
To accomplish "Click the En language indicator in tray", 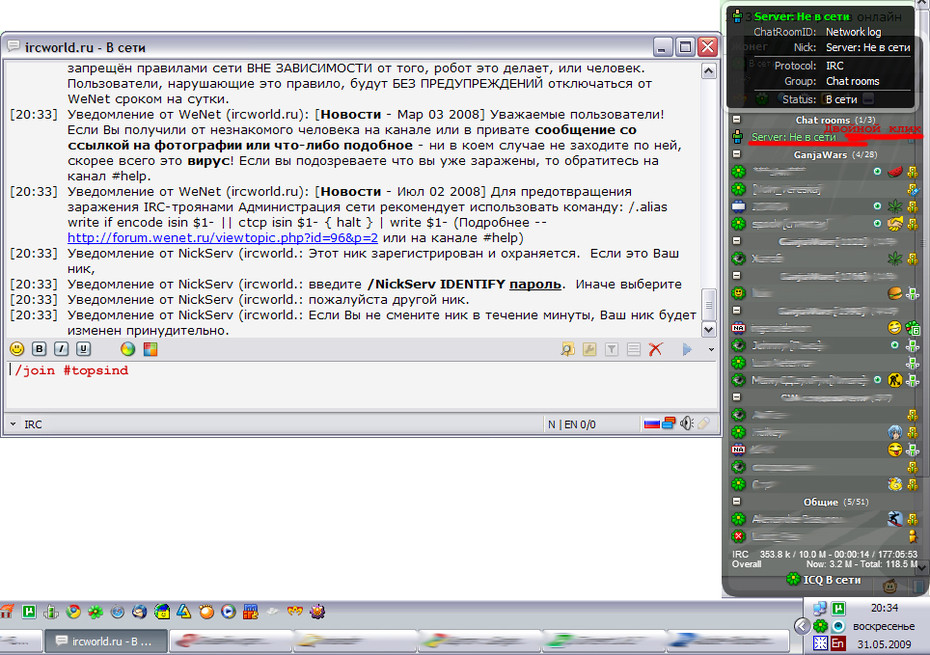I will coord(838,643).
